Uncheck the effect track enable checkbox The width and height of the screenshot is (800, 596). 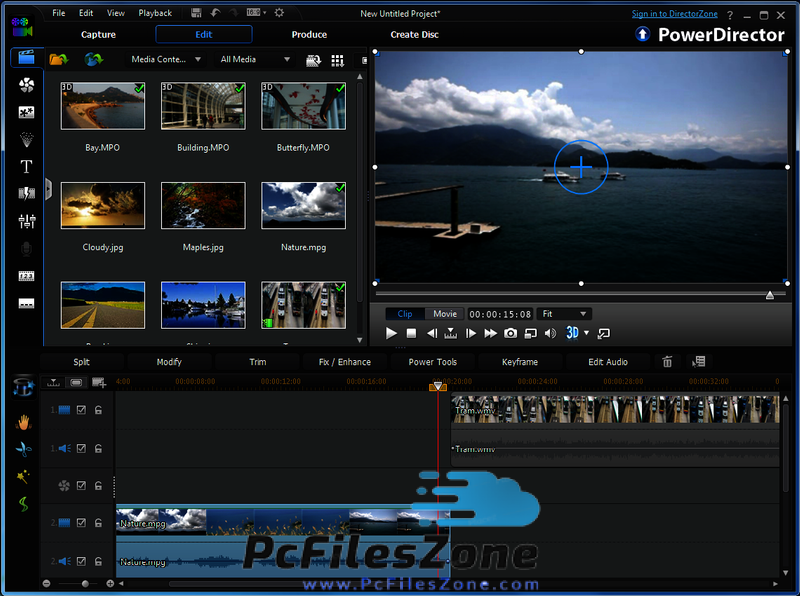point(82,485)
